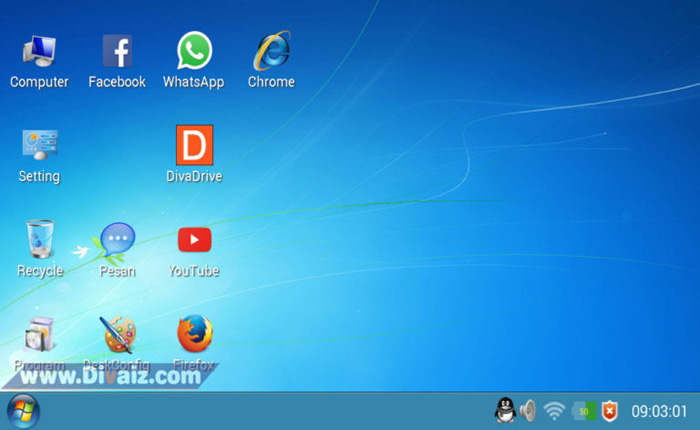The image size is (700, 430).
Task: Open the DeskConfig paint palette icon
Action: (117, 334)
